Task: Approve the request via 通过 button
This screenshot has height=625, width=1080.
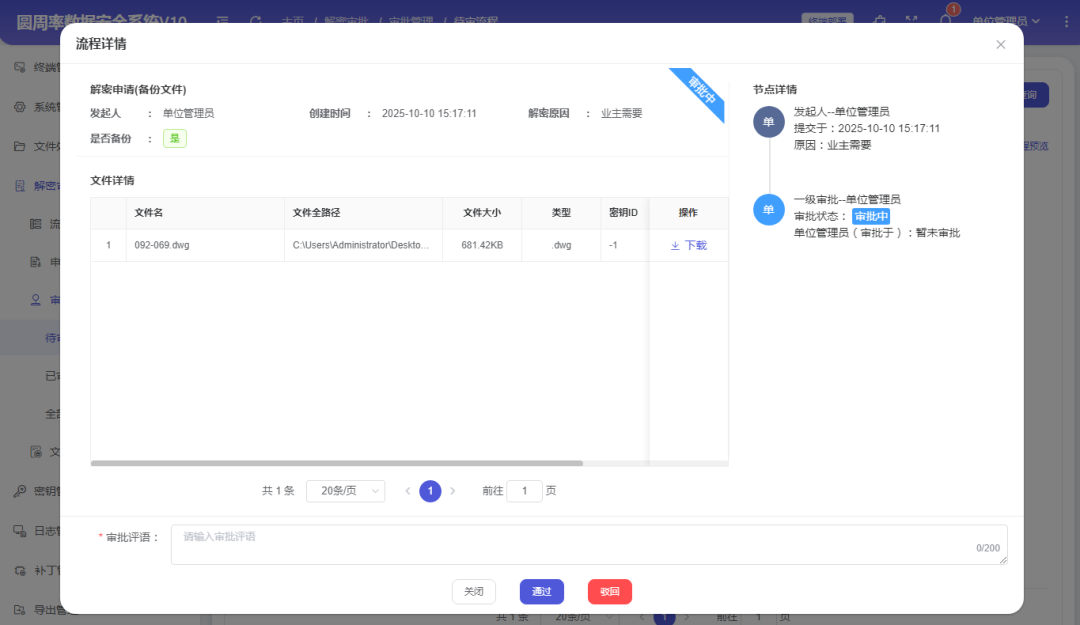Action: 541,591
